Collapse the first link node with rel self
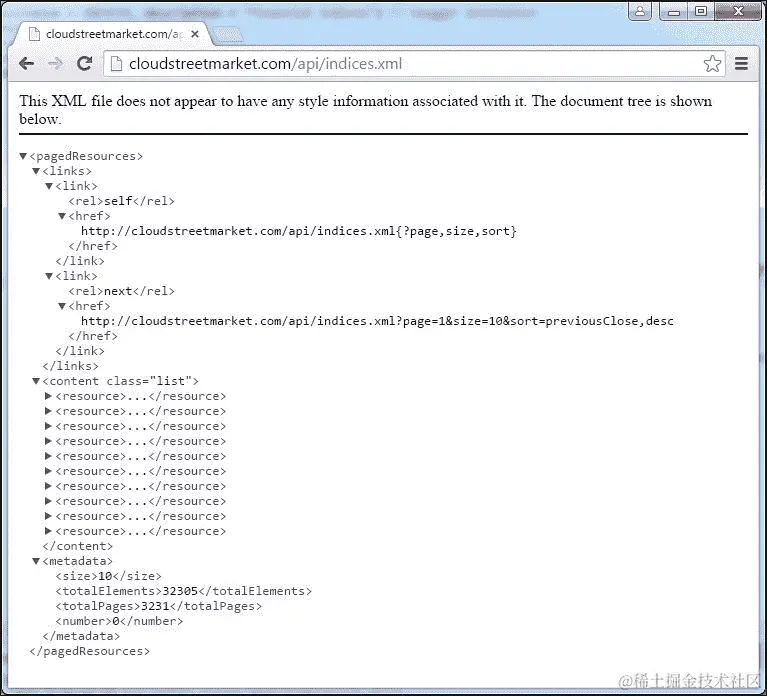 (49, 186)
